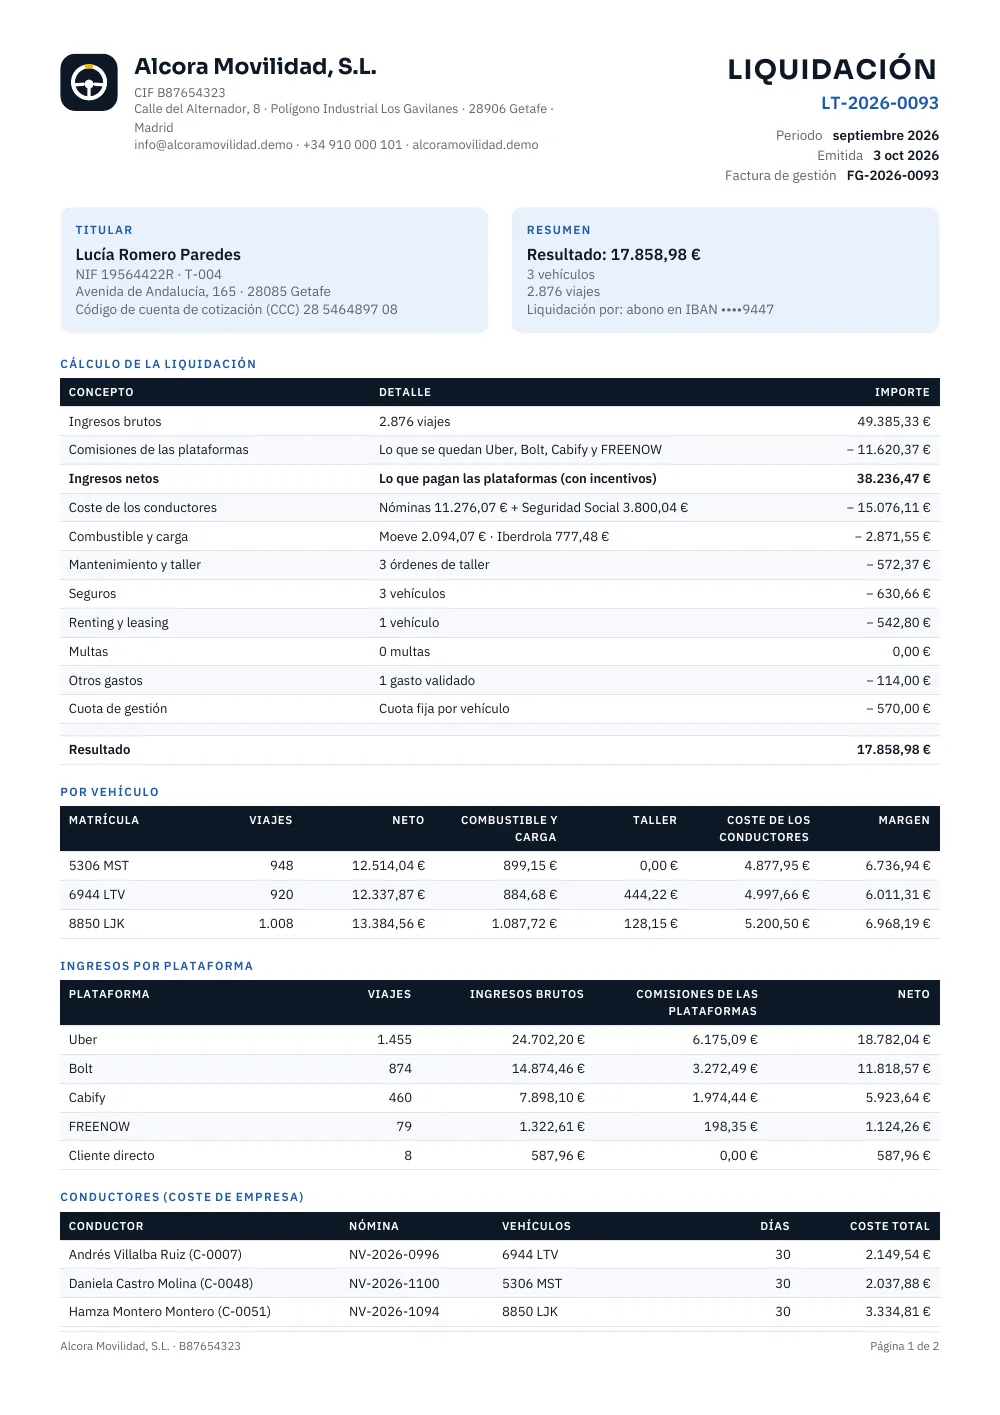Screen dimensions: 1000x1415
Task: Select the "CIF B87654323" line under company name
Action: click(x=180, y=93)
